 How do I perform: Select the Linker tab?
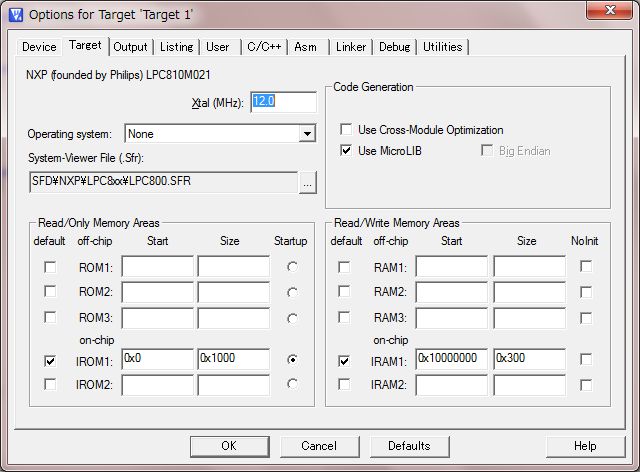351,47
